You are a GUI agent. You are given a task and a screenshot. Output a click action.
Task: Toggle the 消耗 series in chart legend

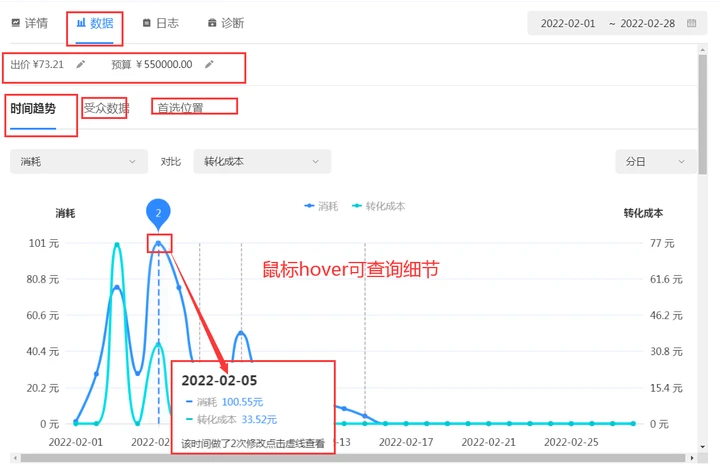[x=322, y=206]
